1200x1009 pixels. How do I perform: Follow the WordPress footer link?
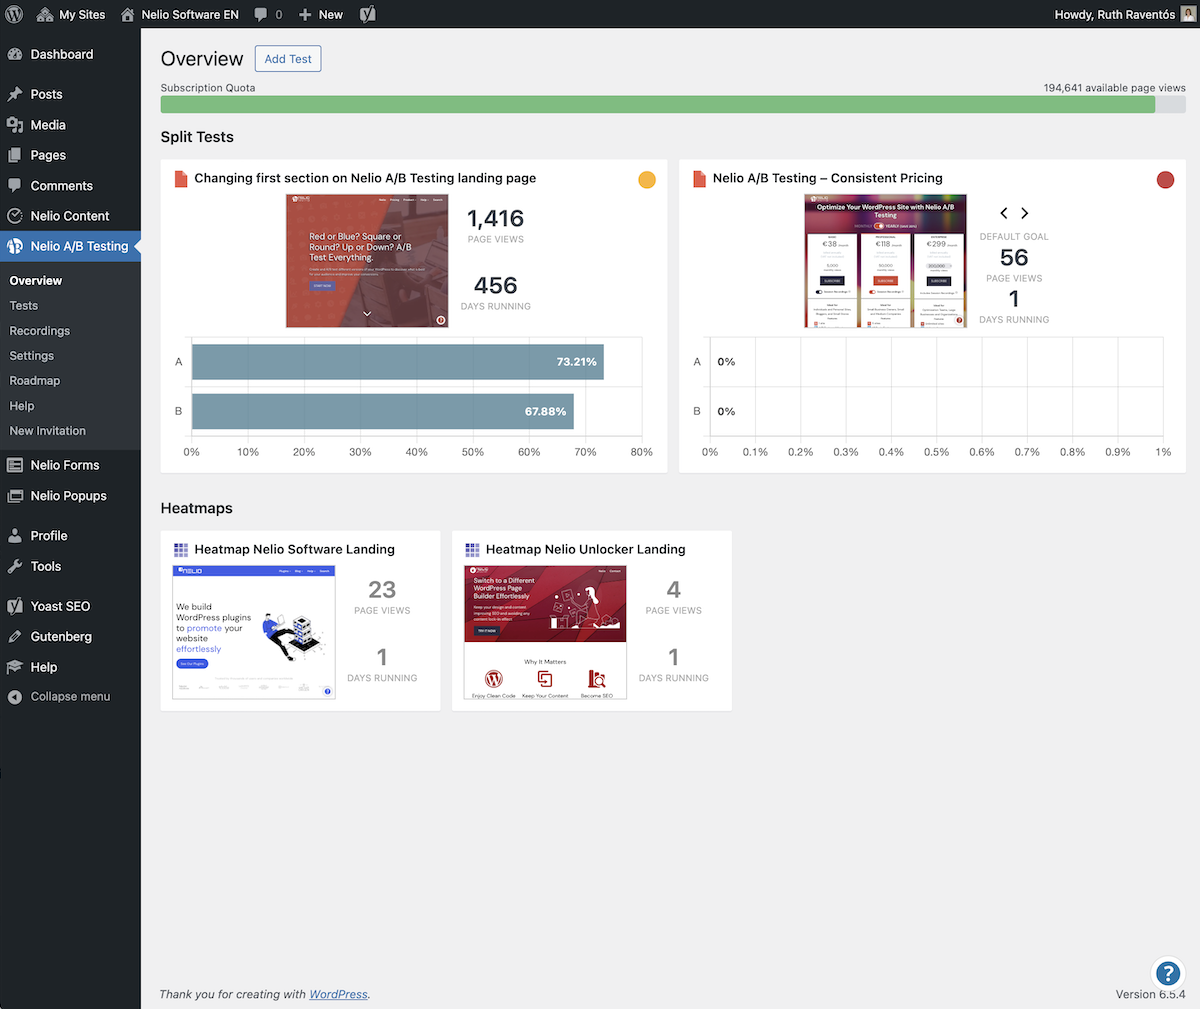(x=338, y=994)
